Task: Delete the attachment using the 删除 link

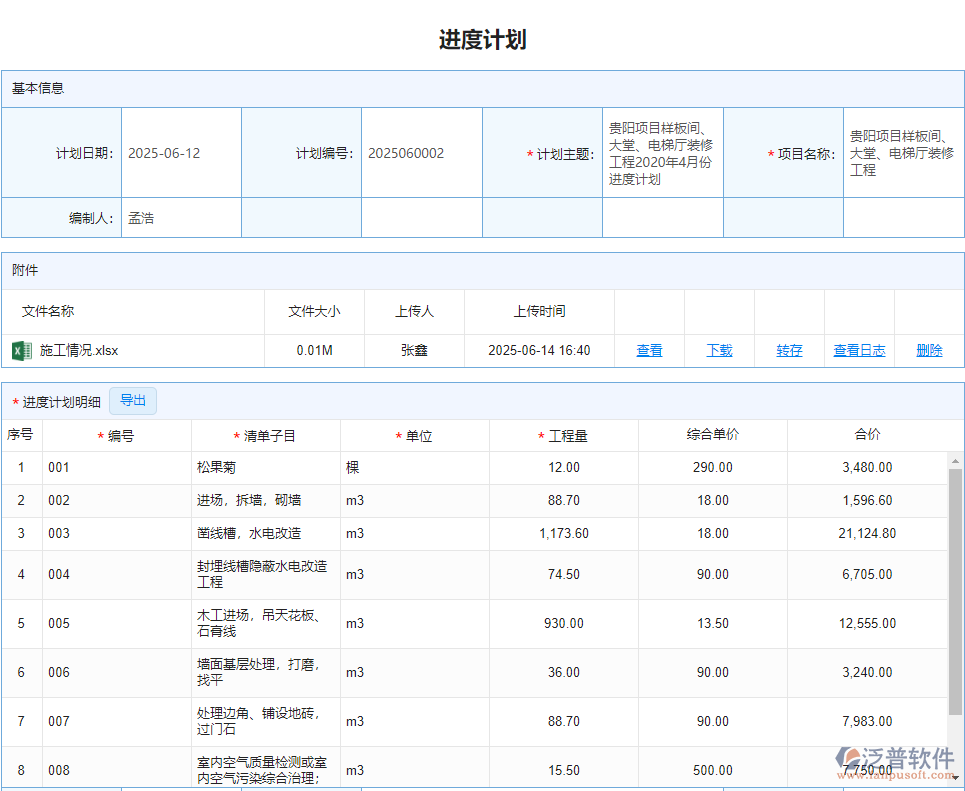Action: coord(928,350)
